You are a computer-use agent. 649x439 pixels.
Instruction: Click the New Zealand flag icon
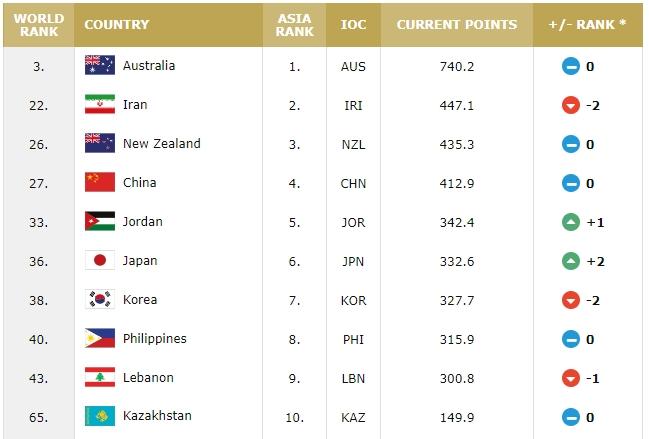coord(100,144)
